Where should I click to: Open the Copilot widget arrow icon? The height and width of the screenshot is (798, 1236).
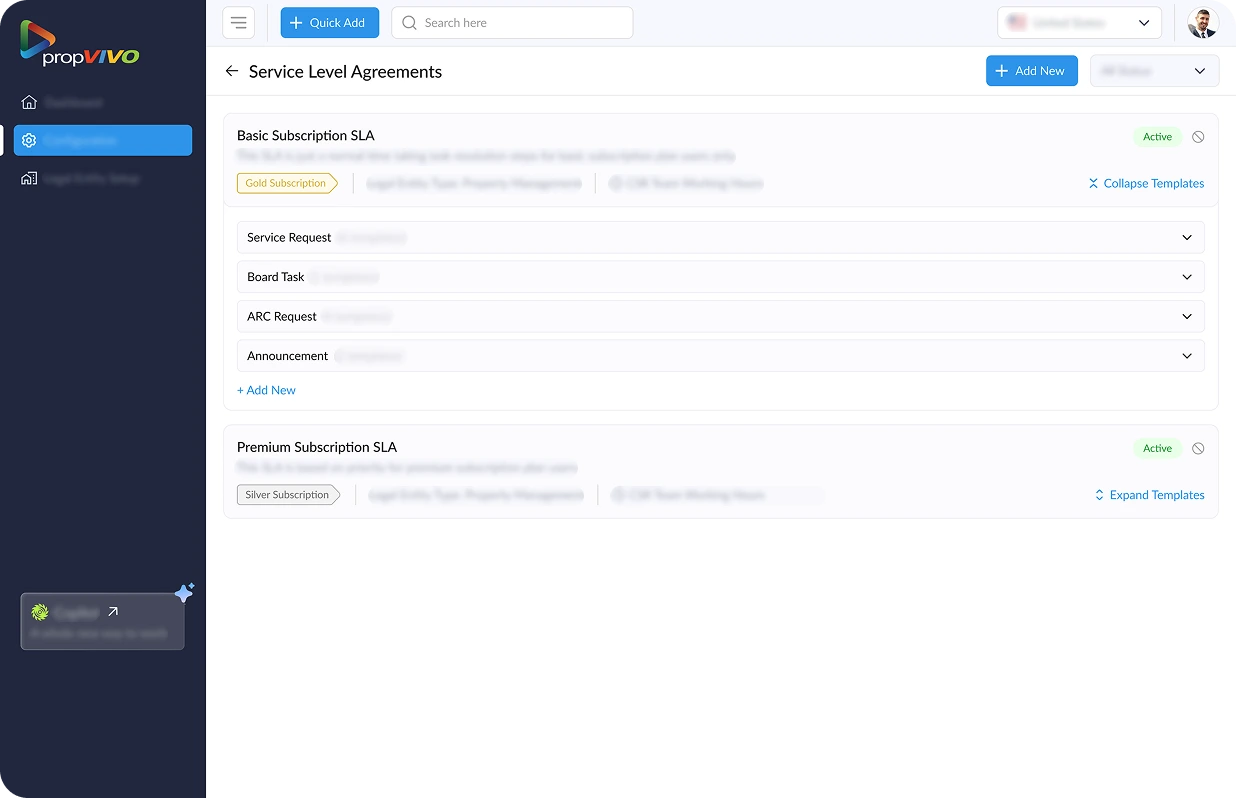coord(113,611)
